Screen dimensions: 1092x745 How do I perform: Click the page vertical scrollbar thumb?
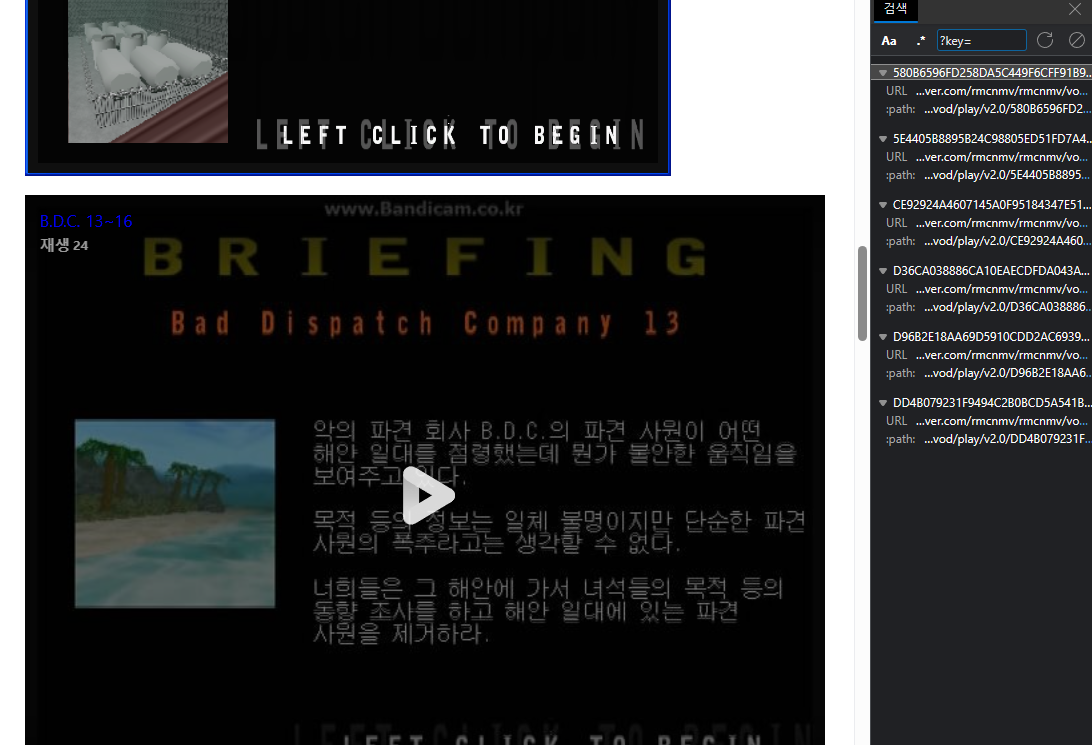862,293
